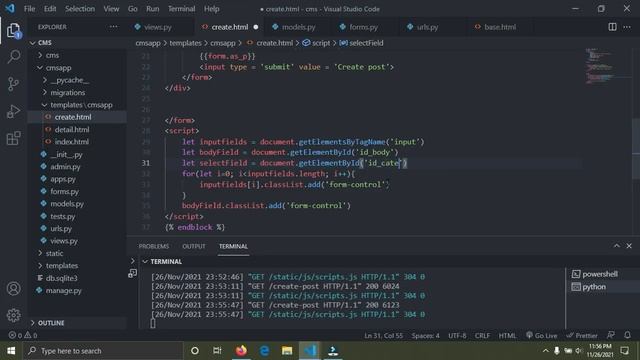640x360 pixels.
Task: Switch to the forms.py tab
Action: point(363,27)
